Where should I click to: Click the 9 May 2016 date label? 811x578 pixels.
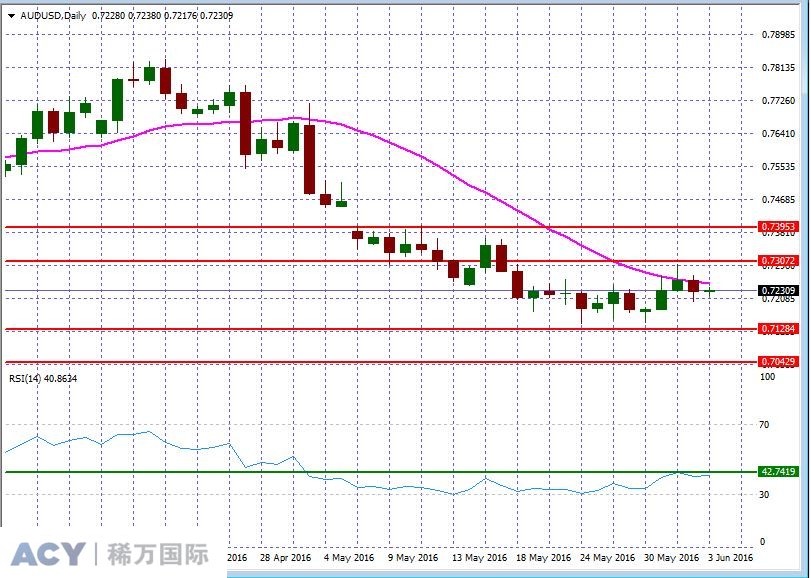pos(412,558)
